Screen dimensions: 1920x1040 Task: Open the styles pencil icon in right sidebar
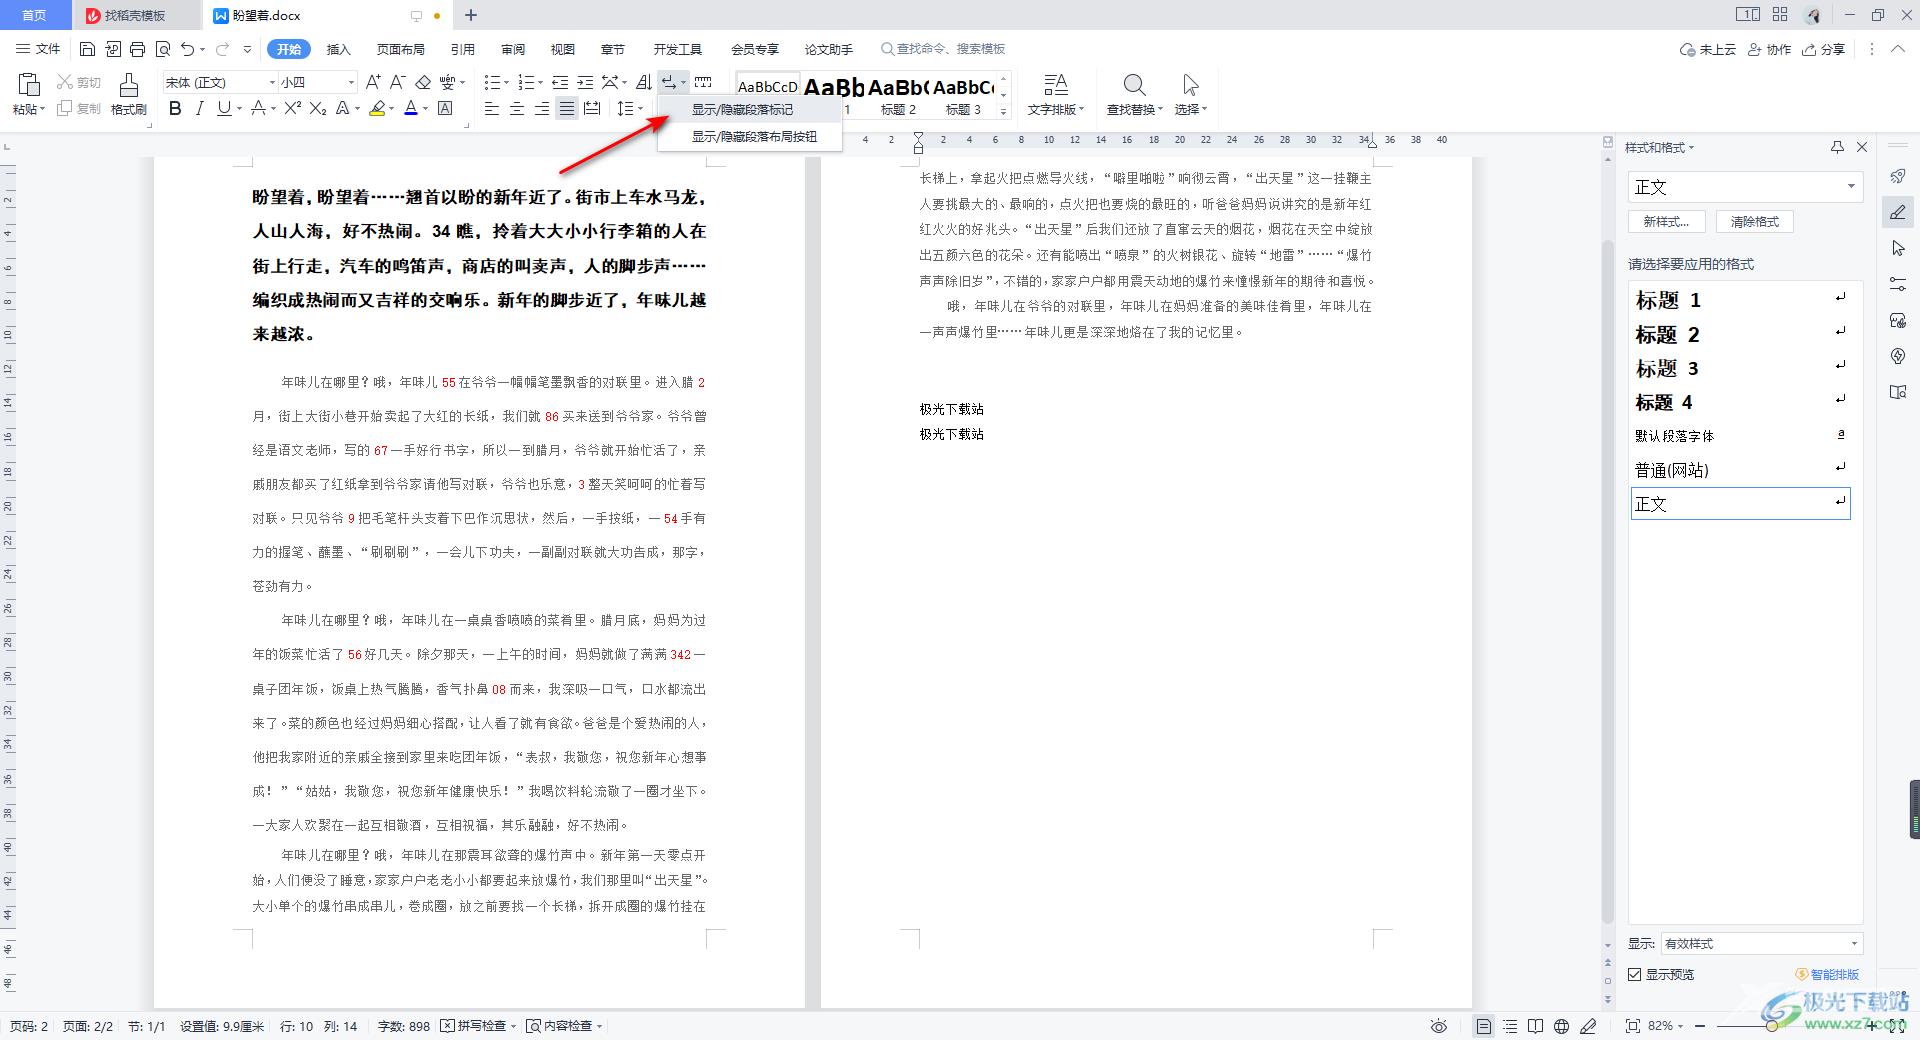point(1898,212)
